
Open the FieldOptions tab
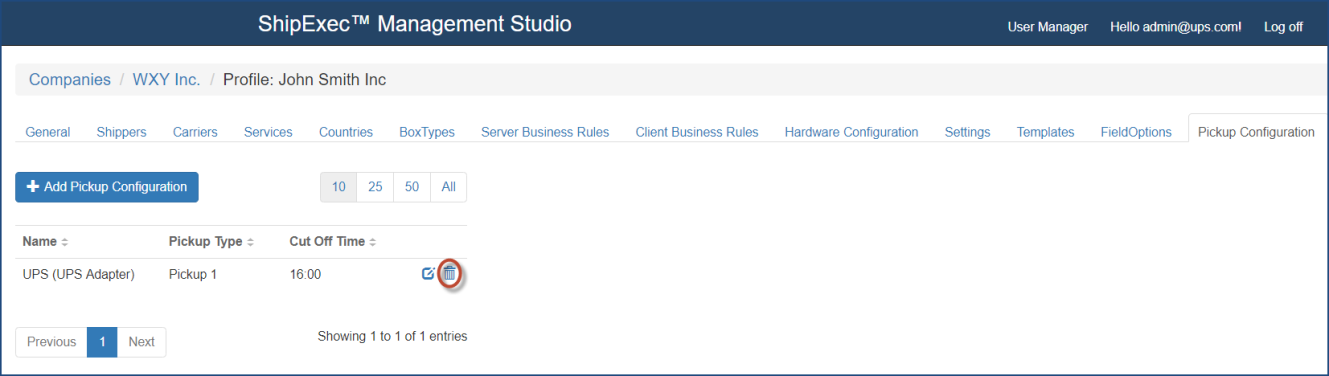point(1136,132)
